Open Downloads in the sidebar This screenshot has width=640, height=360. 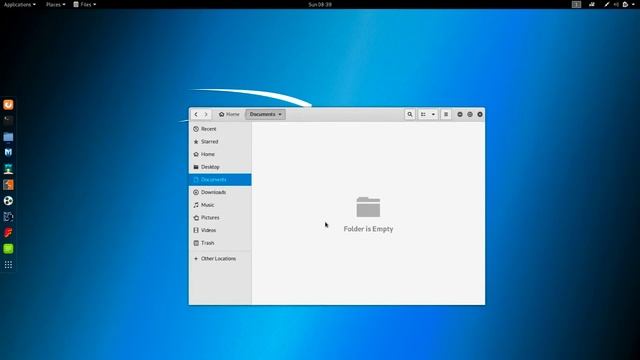tap(220, 192)
